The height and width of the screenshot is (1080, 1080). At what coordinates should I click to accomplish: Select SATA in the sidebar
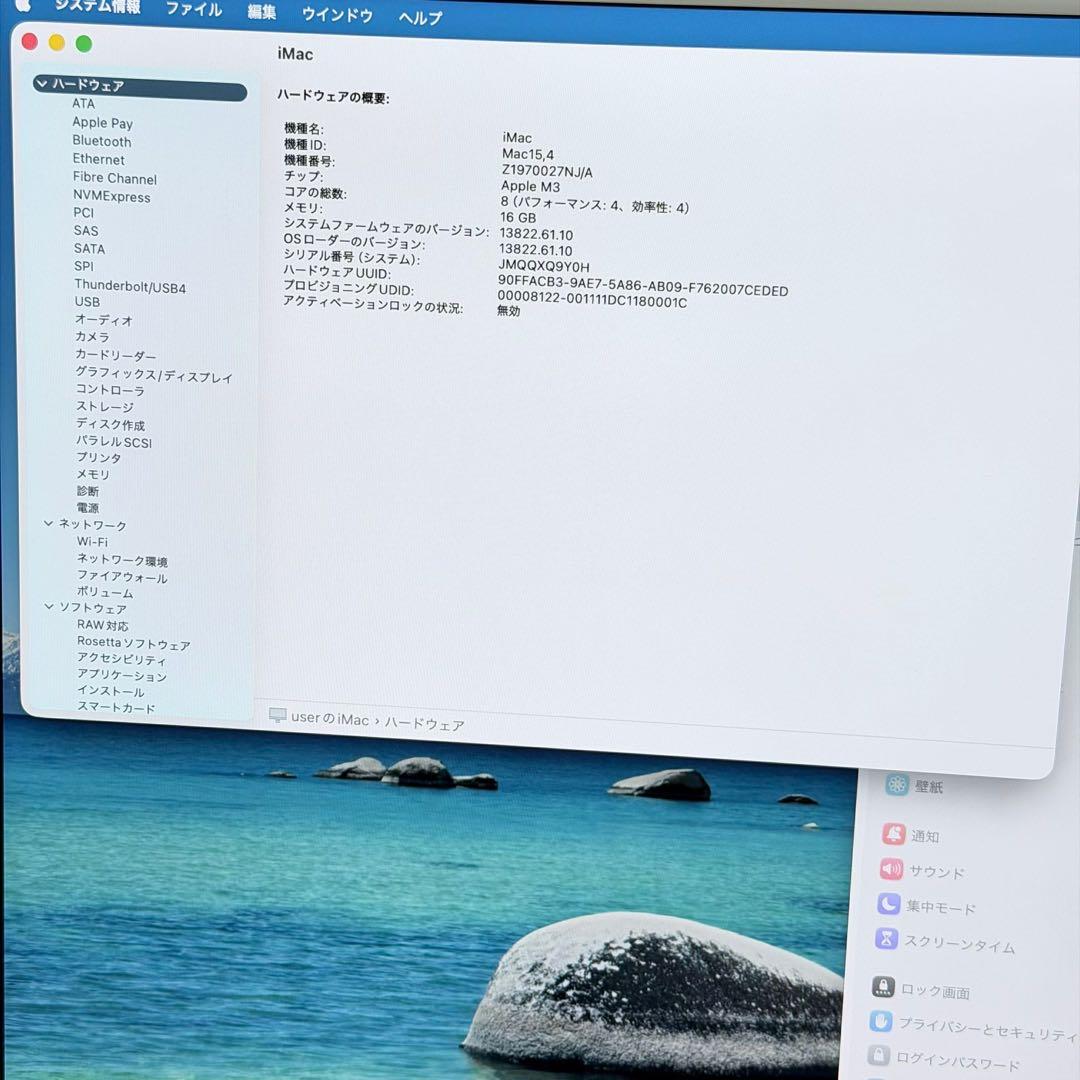point(90,249)
